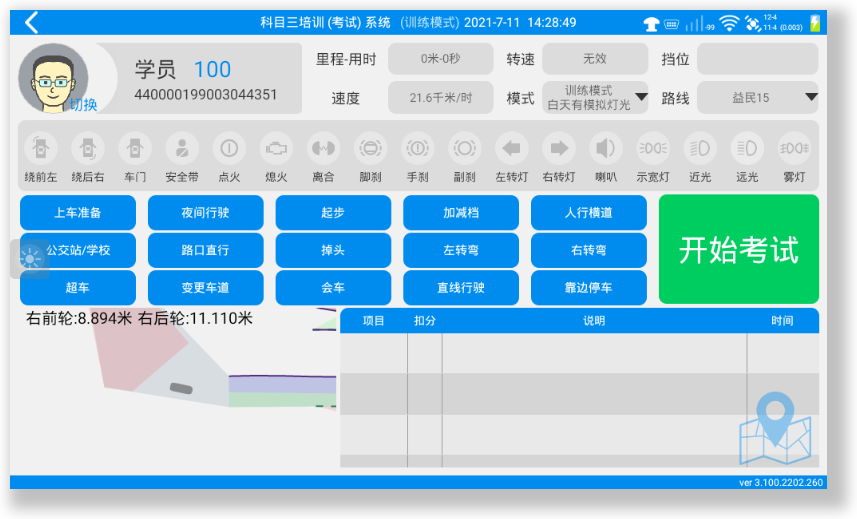Toggle the 近光 low beam light
857x519 pixels.
point(700,149)
